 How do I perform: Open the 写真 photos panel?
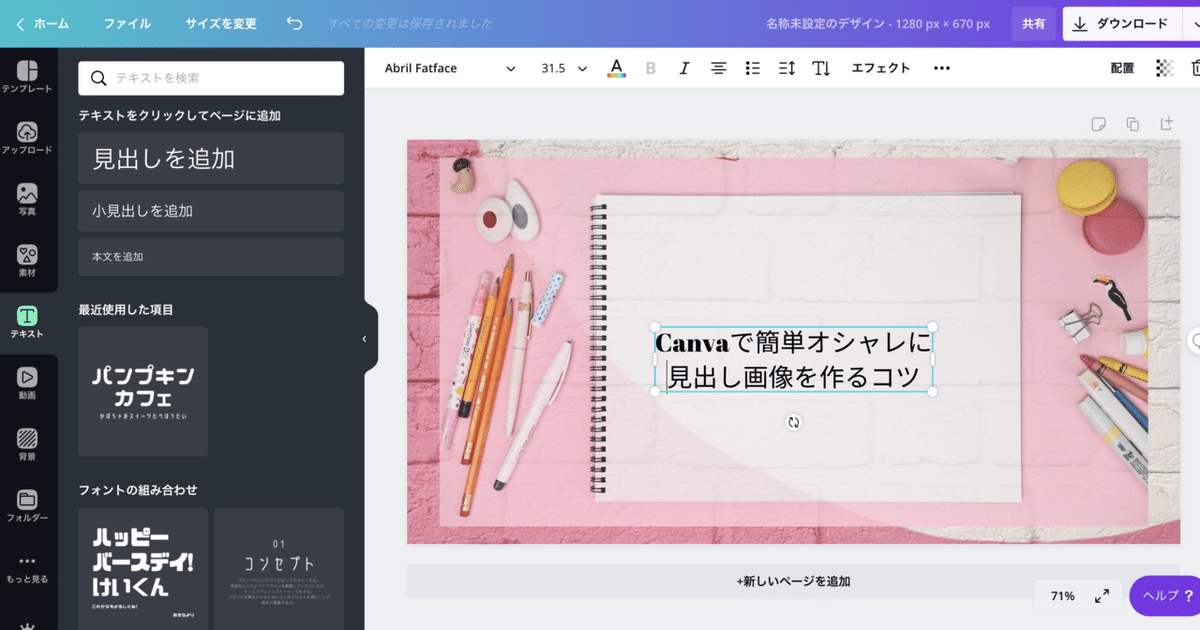click(28, 200)
